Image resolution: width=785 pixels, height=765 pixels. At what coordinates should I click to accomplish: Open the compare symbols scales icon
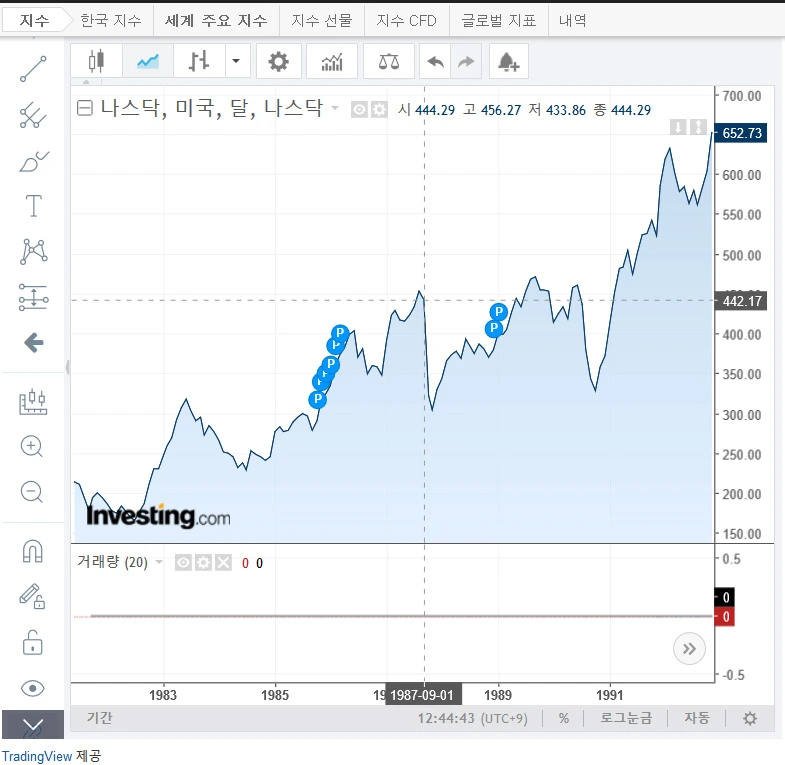388,61
